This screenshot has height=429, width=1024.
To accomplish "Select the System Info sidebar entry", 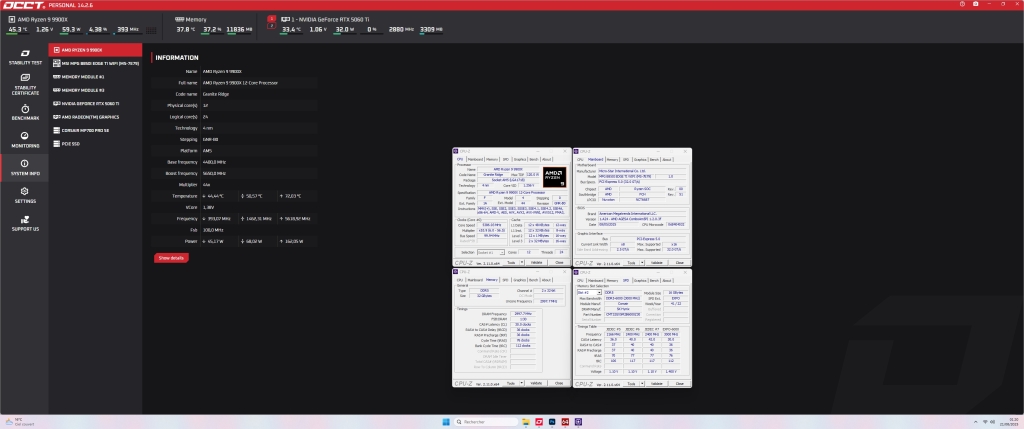I will [x=25, y=168].
